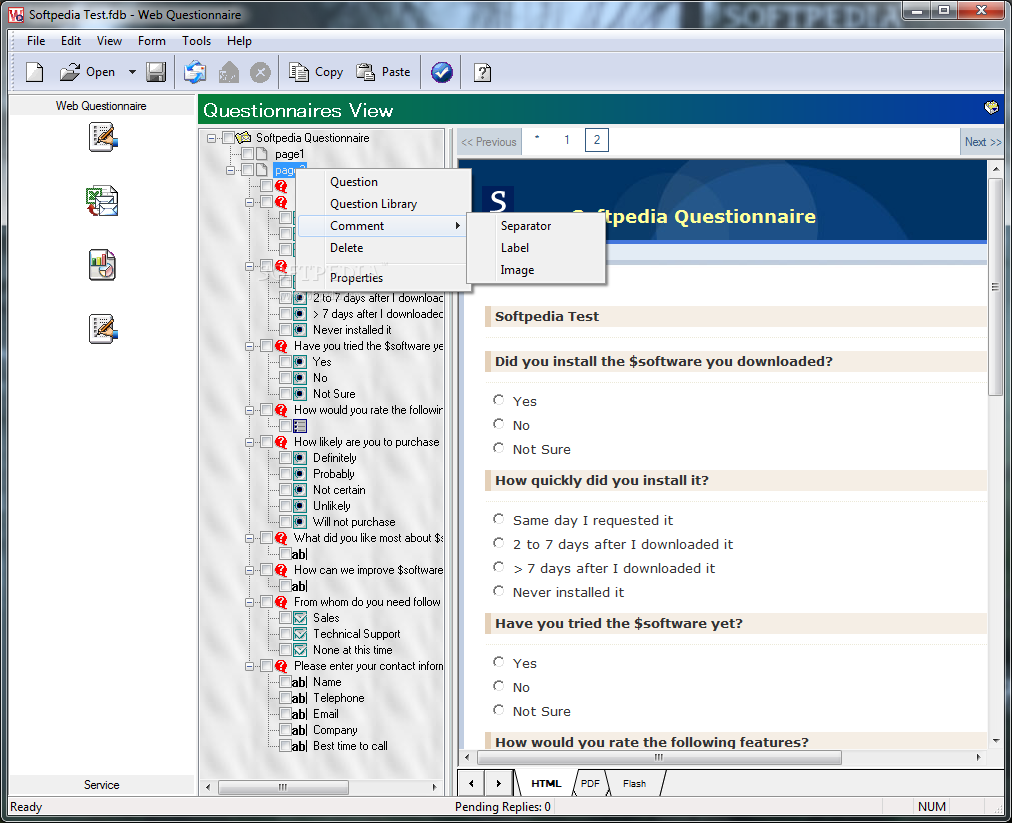The height and width of the screenshot is (823, 1012).
Task: Collapse 'From whom do you need follow' node
Action: click(x=250, y=602)
